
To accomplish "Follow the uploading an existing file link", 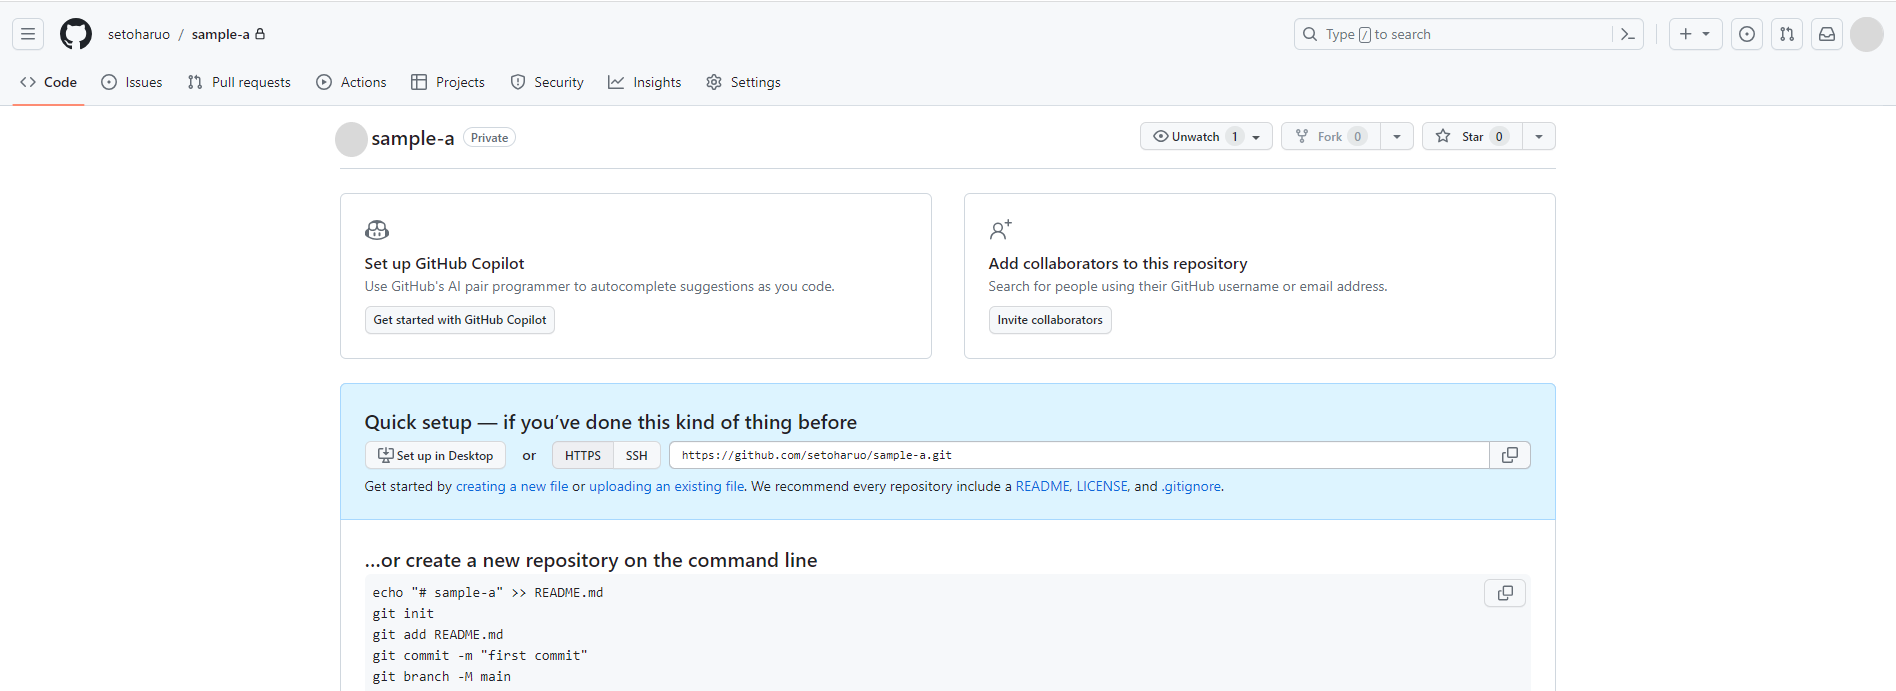I will click(x=667, y=486).
